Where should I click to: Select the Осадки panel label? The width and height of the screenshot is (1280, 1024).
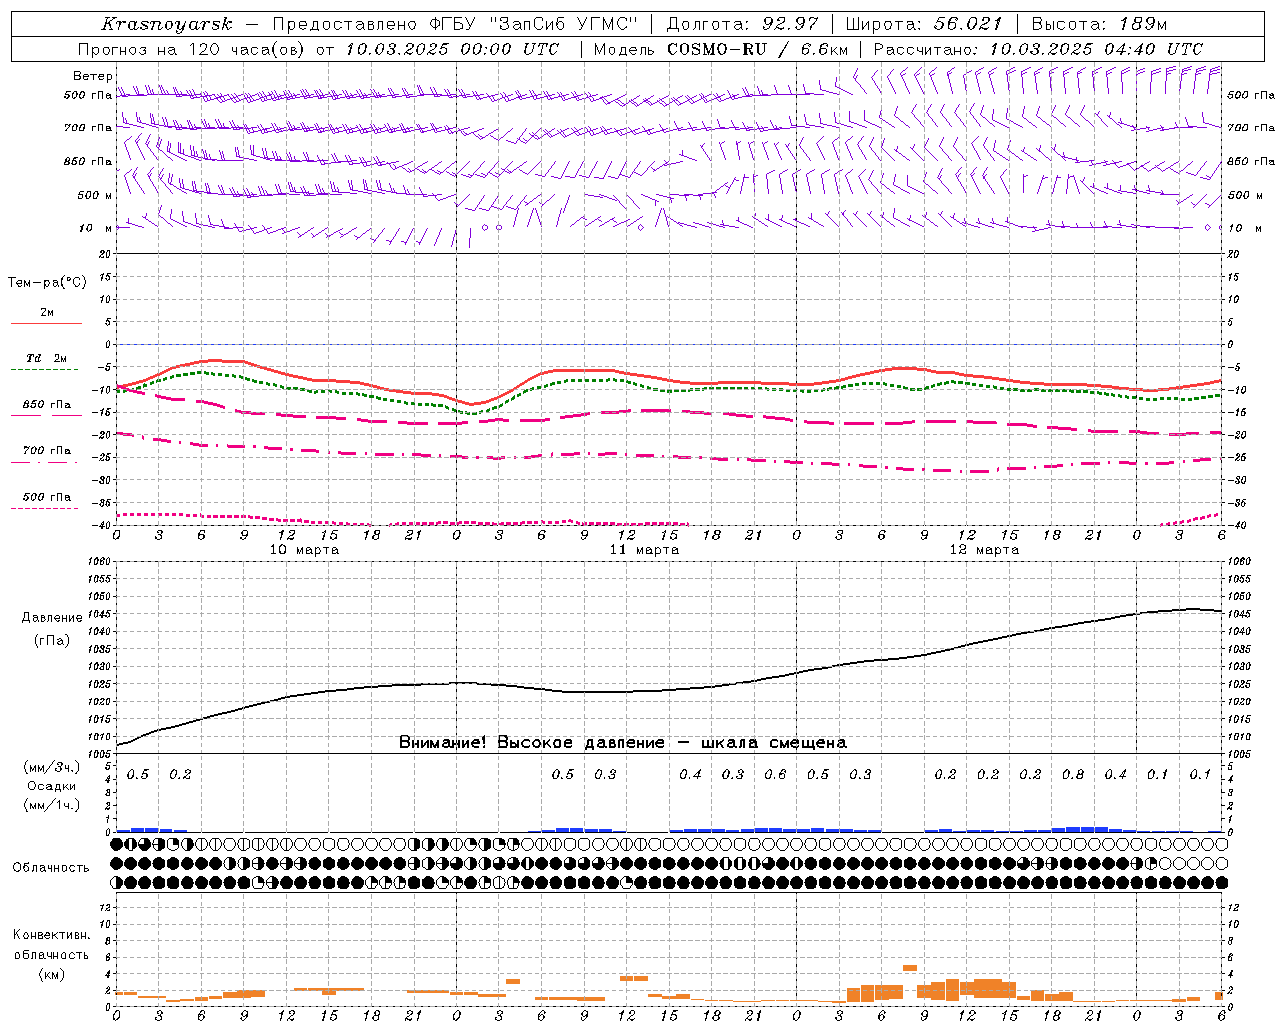point(51,787)
